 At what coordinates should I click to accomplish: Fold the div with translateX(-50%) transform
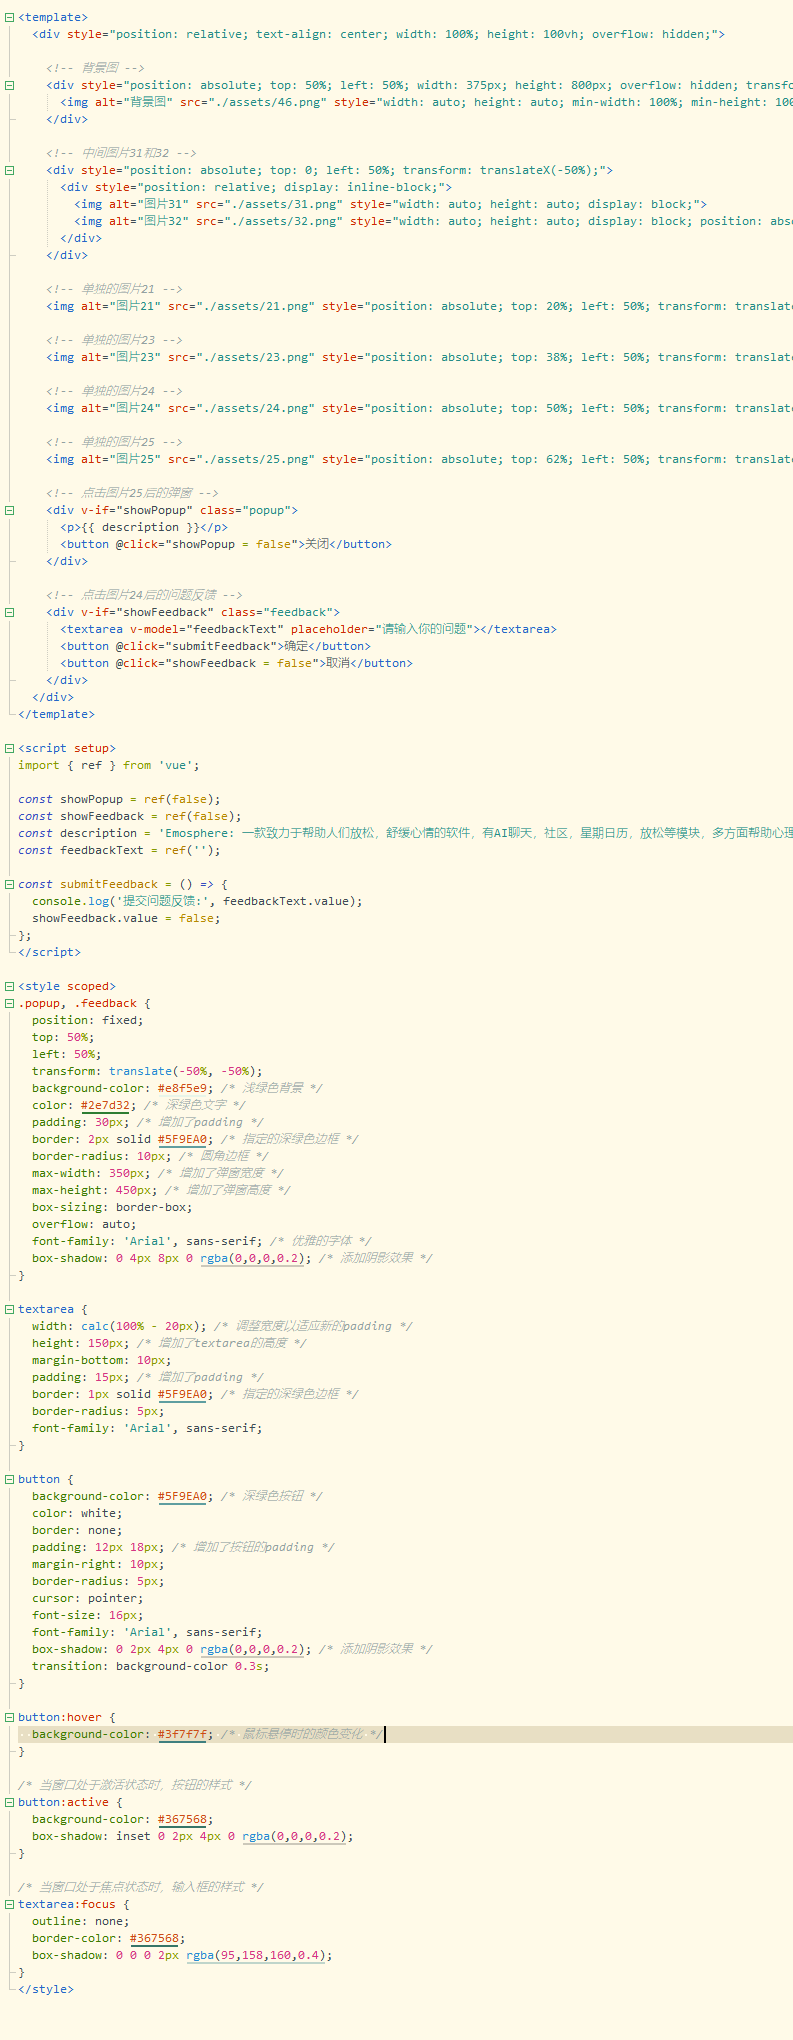click(9, 170)
